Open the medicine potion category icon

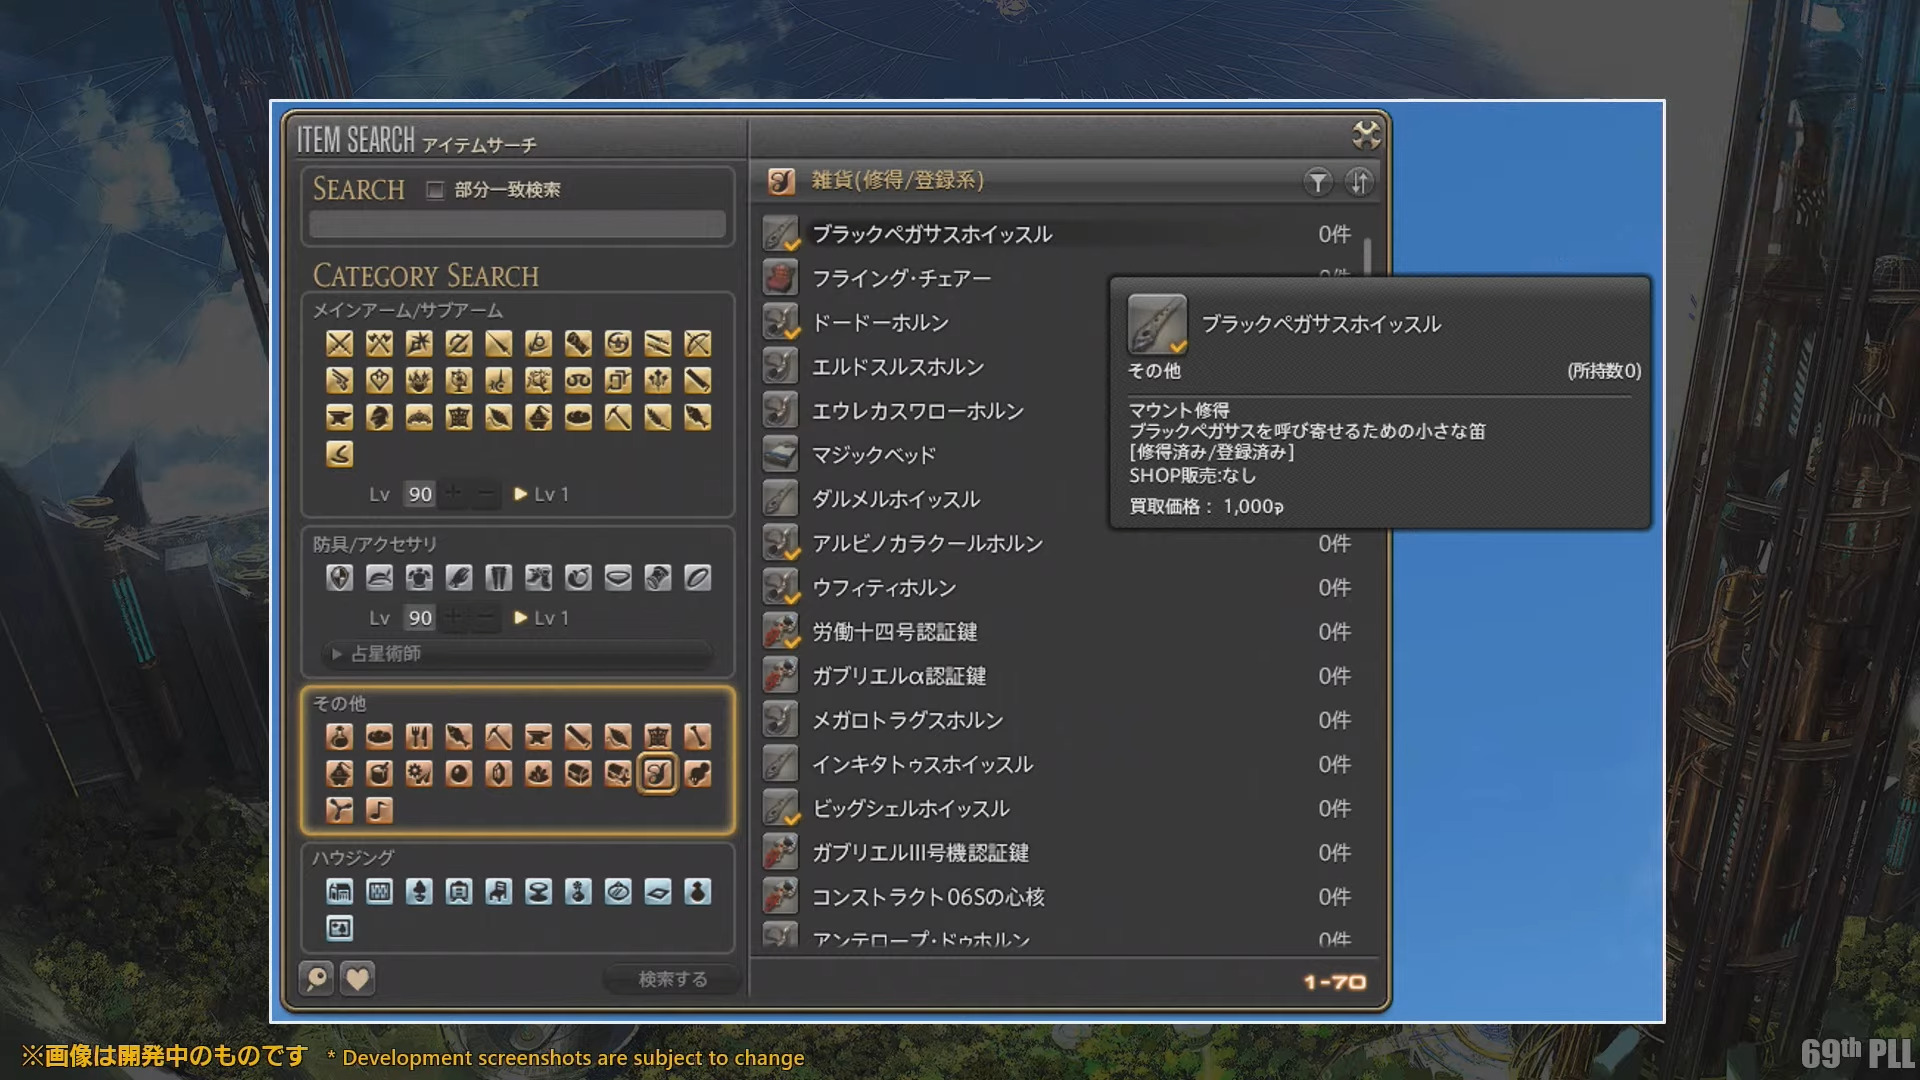339,737
